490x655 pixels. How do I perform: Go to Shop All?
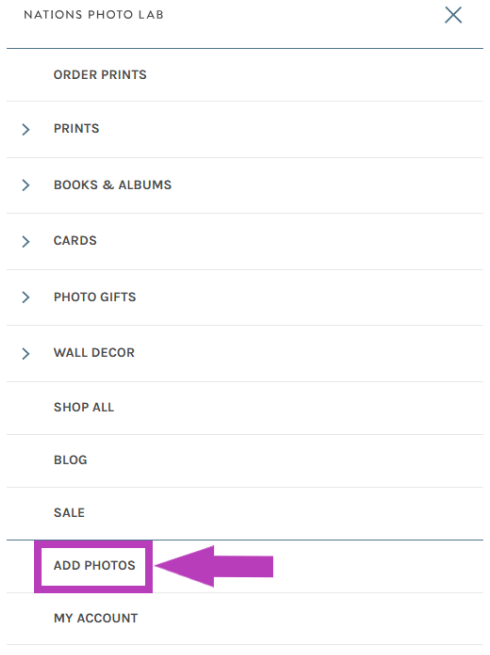pos(84,407)
